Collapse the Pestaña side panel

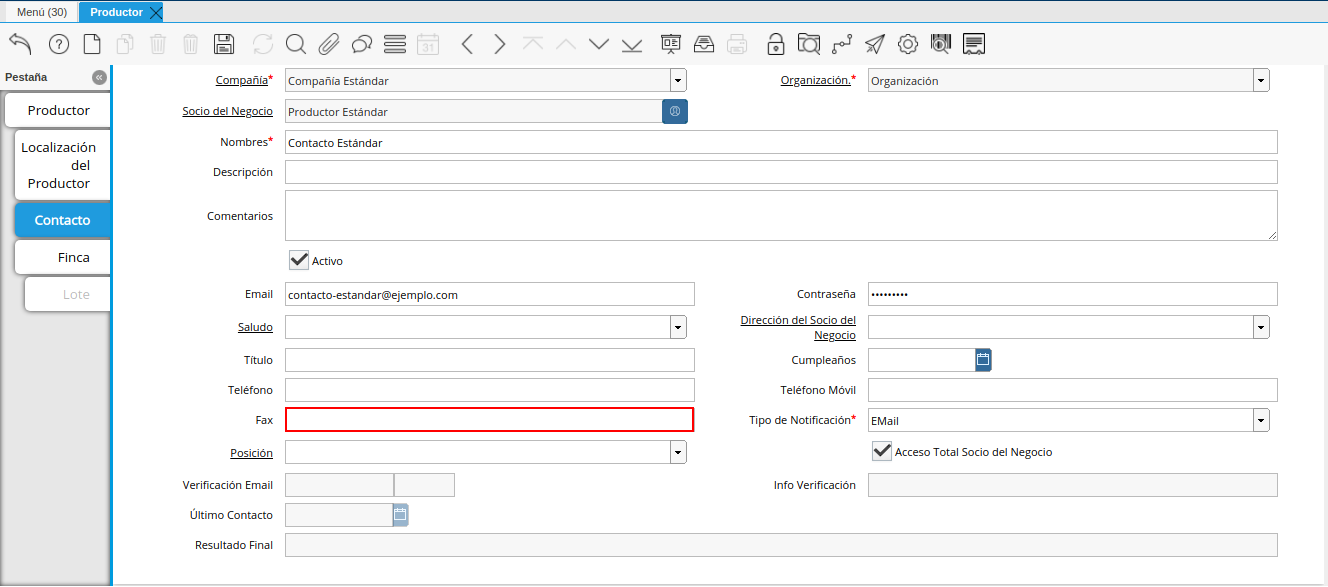click(99, 78)
